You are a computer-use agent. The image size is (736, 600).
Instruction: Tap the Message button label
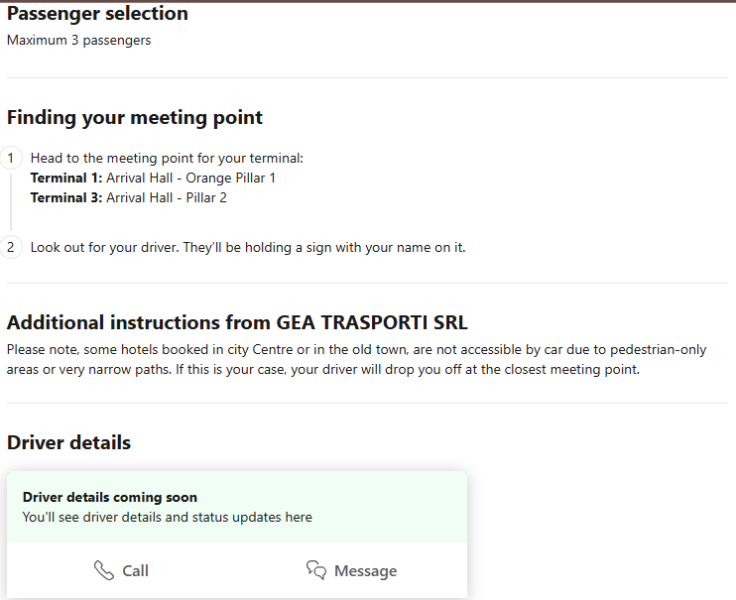point(365,571)
